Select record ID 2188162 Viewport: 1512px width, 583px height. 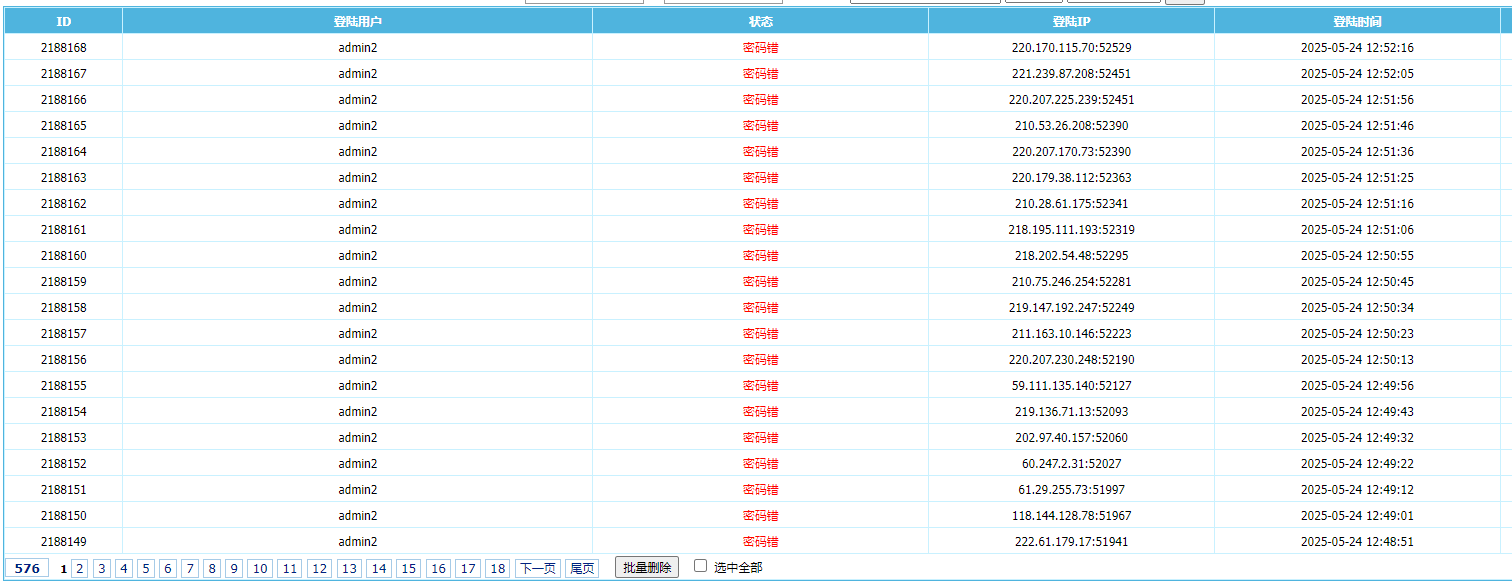click(x=63, y=203)
